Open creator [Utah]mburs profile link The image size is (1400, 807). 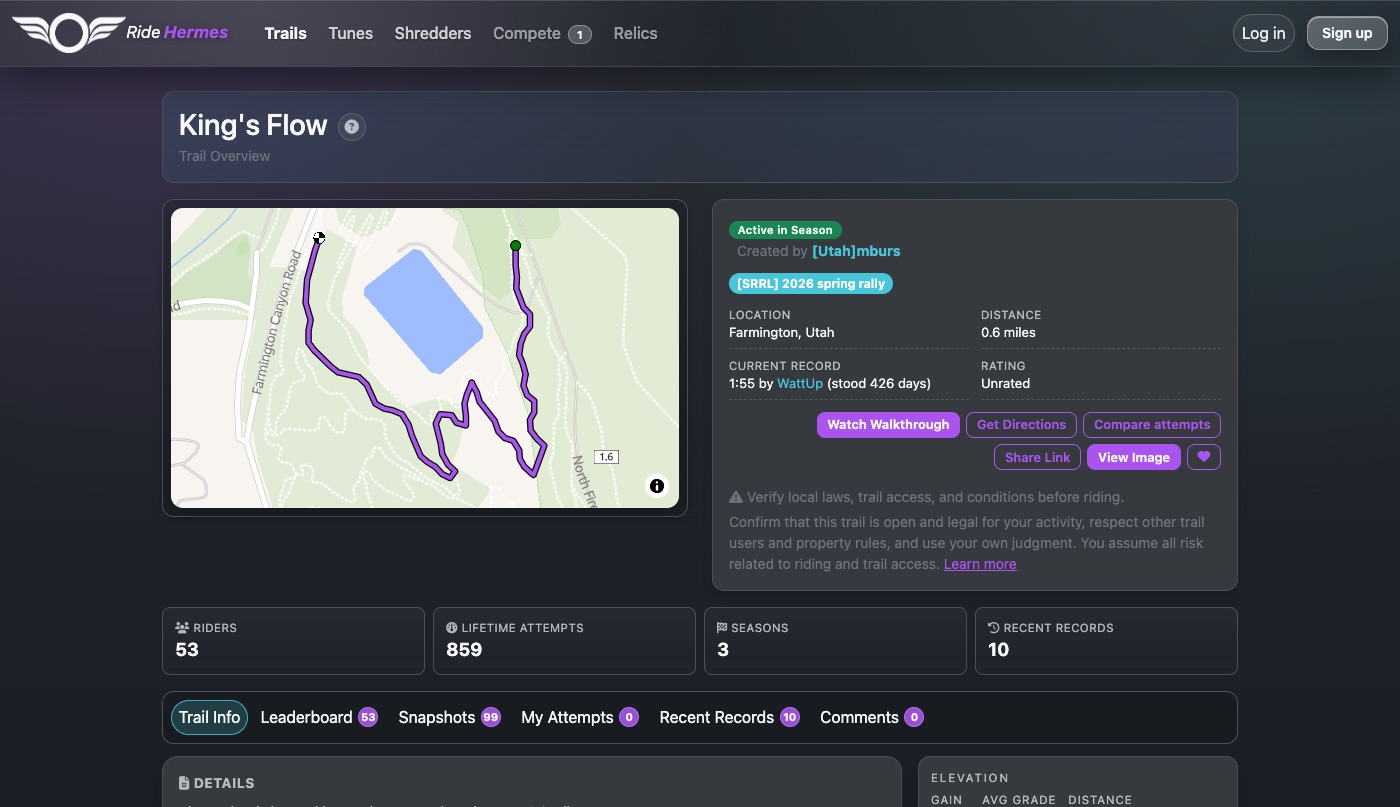[x=856, y=251]
